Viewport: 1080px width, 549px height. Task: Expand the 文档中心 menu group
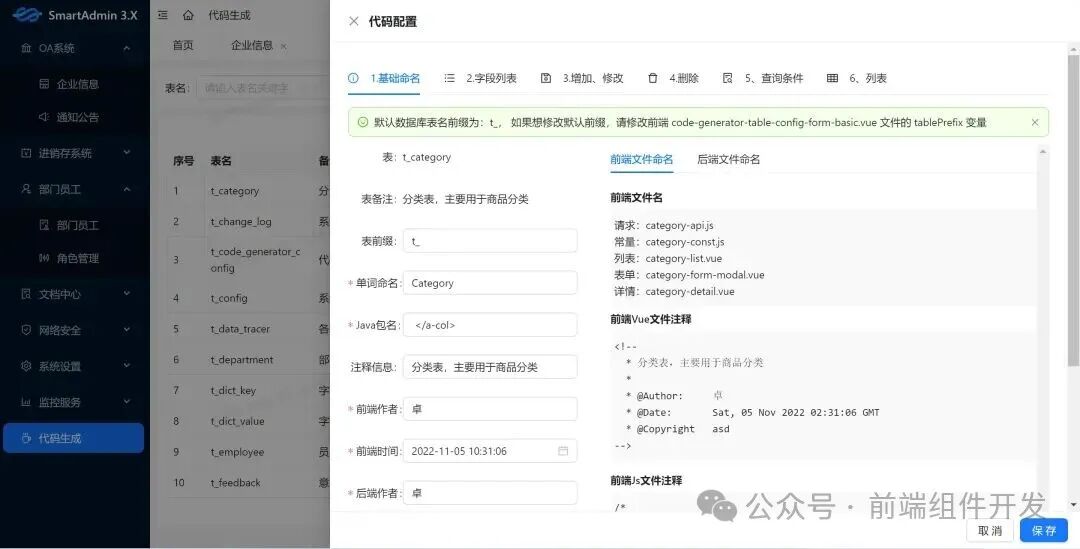127,294
